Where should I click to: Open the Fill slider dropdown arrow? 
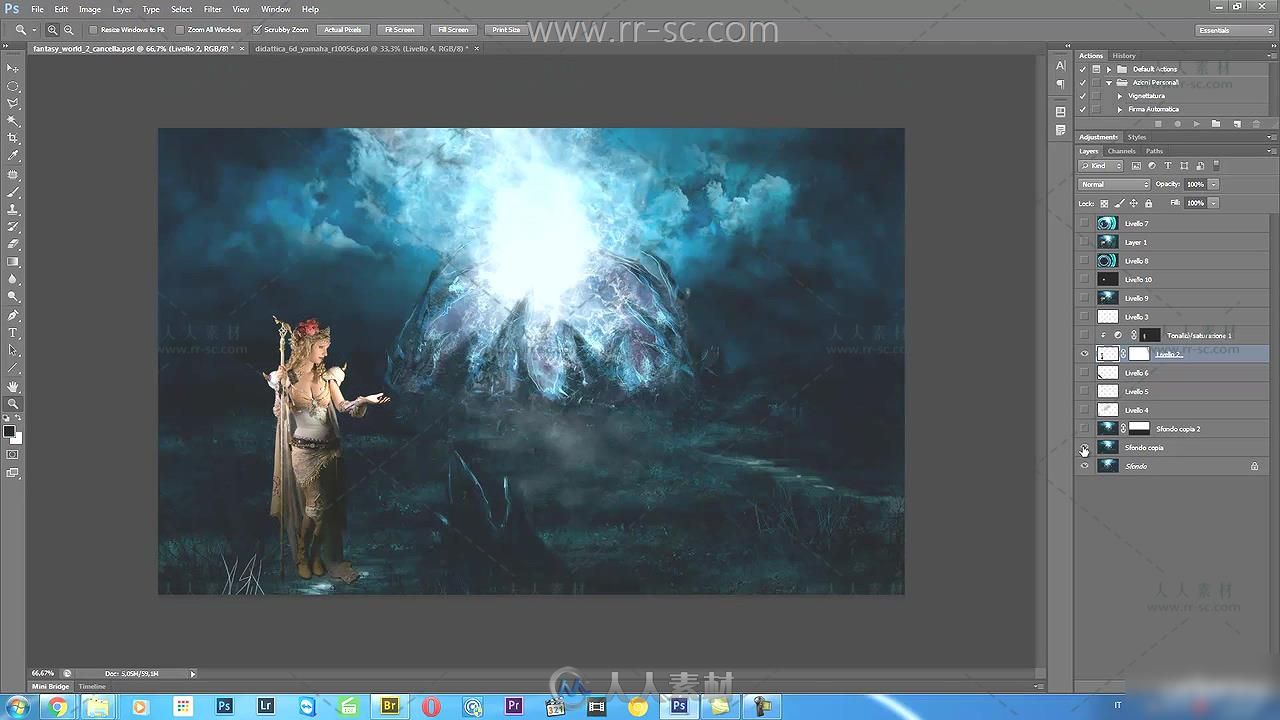[1213, 203]
